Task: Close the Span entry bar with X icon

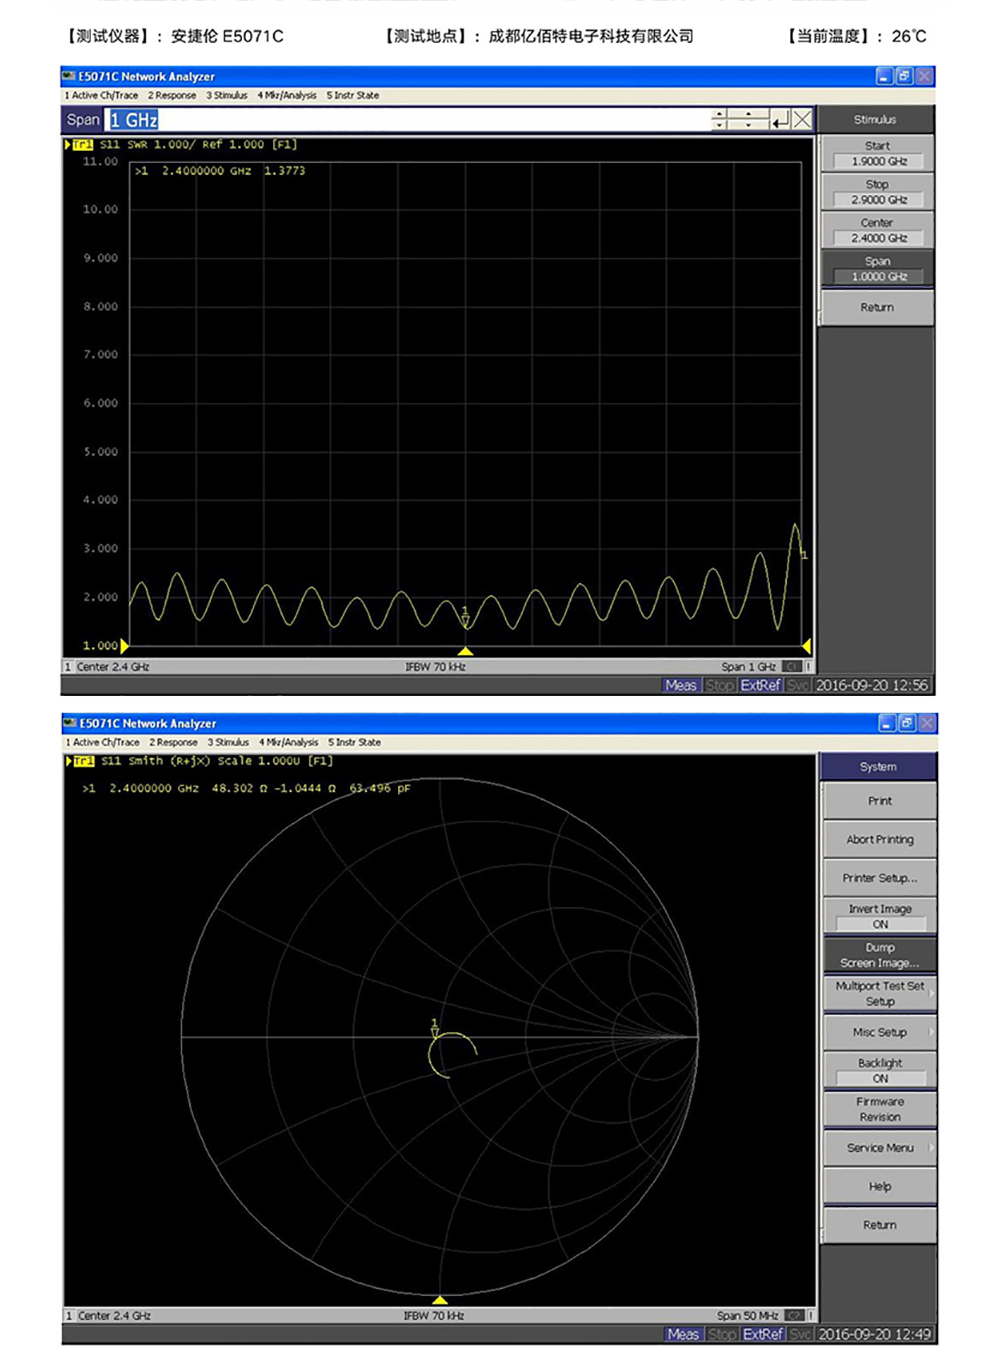Action: coord(802,120)
